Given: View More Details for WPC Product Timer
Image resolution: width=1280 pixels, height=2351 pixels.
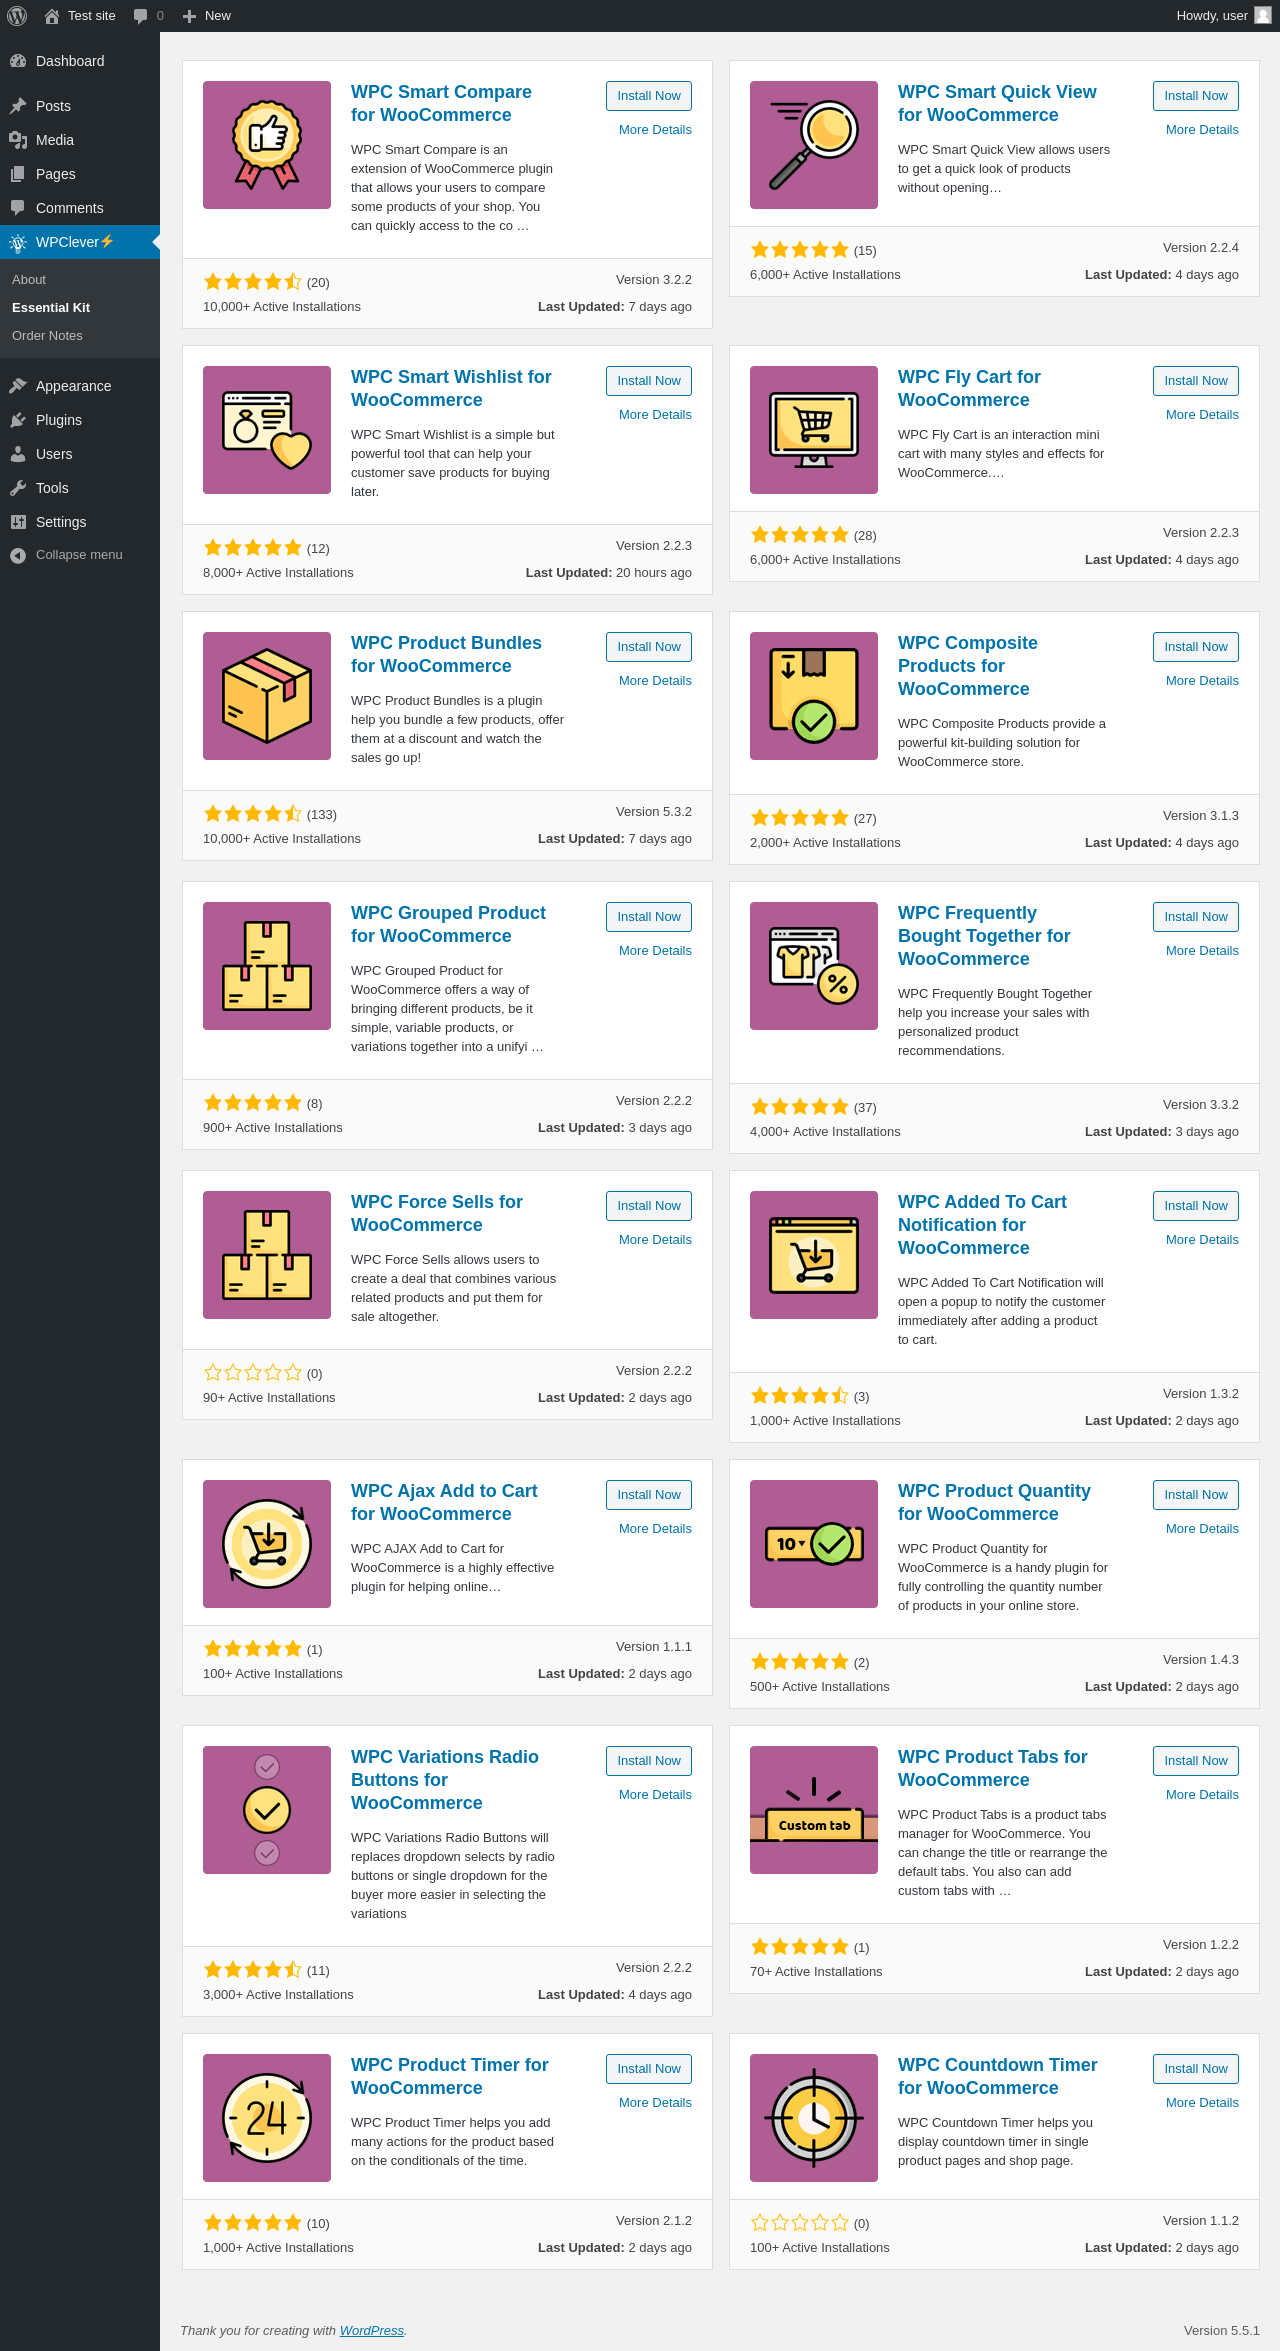Looking at the screenshot, I should (x=655, y=2103).
